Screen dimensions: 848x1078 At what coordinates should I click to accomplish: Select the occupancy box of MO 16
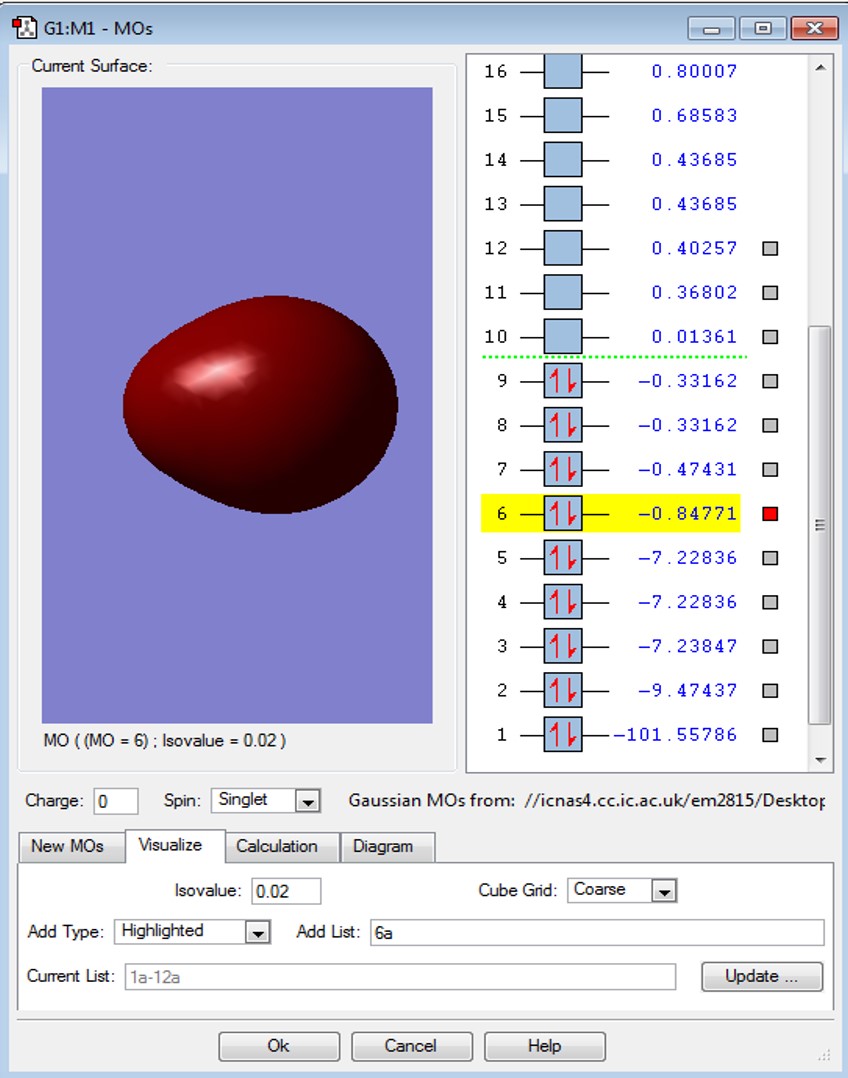coord(563,72)
